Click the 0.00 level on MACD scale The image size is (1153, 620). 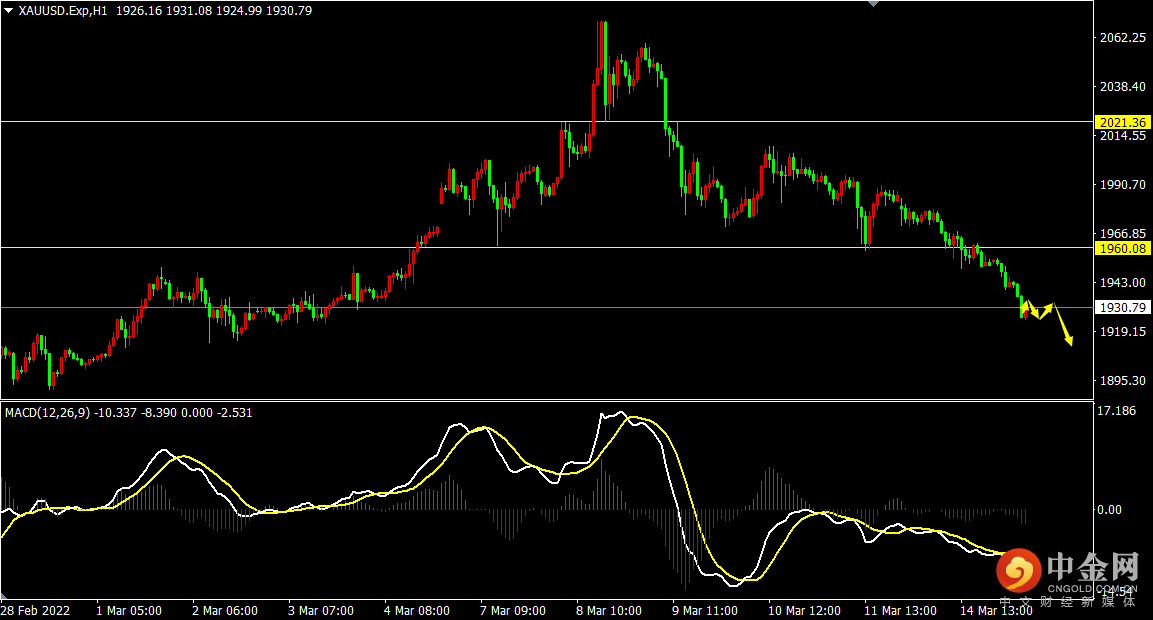point(1109,509)
